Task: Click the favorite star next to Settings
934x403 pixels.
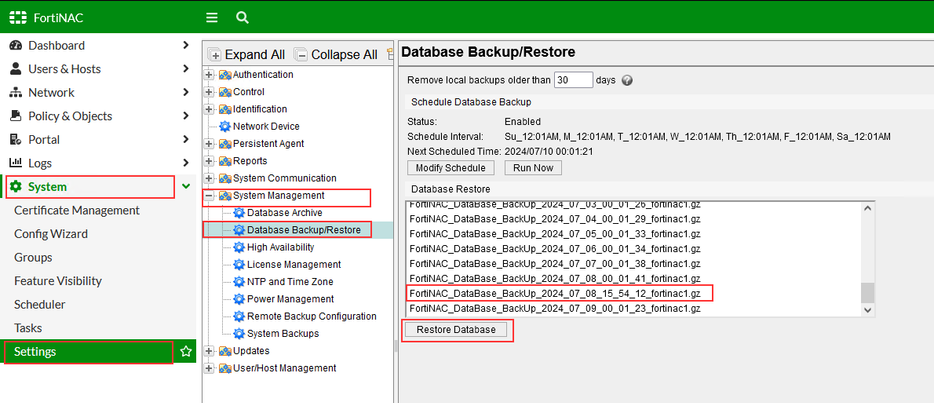Action: tap(185, 352)
